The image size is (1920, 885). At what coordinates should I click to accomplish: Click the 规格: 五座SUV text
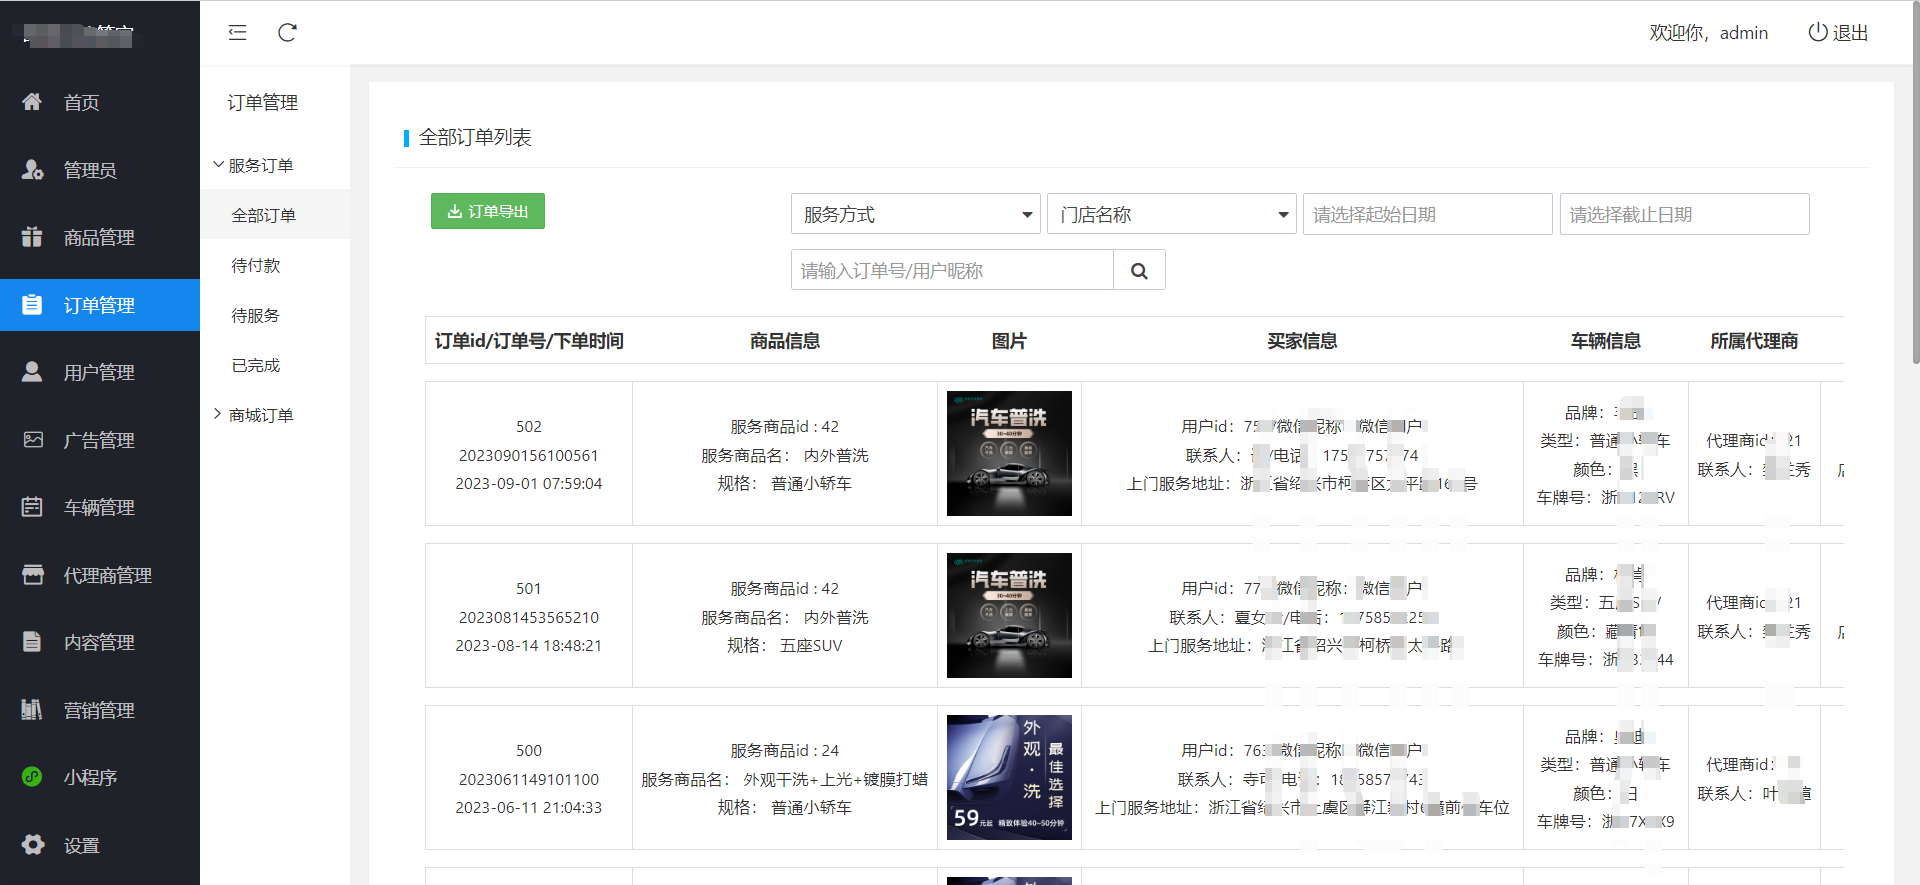(x=785, y=645)
